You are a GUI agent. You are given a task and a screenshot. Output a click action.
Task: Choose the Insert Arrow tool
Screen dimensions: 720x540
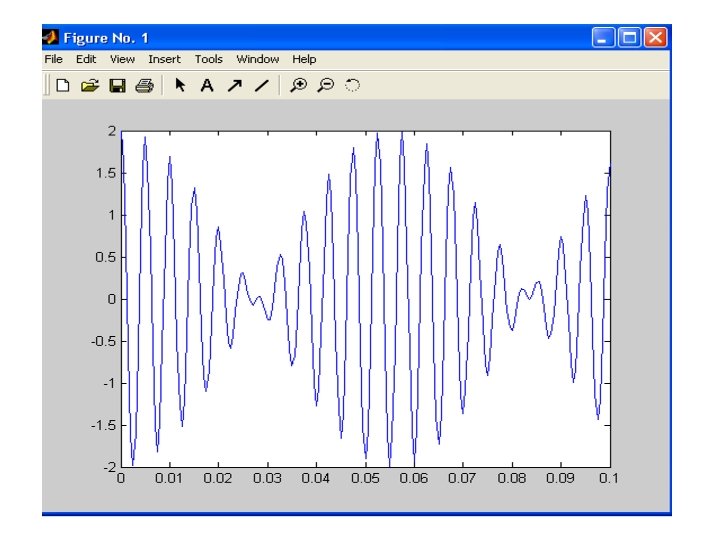[235, 85]
